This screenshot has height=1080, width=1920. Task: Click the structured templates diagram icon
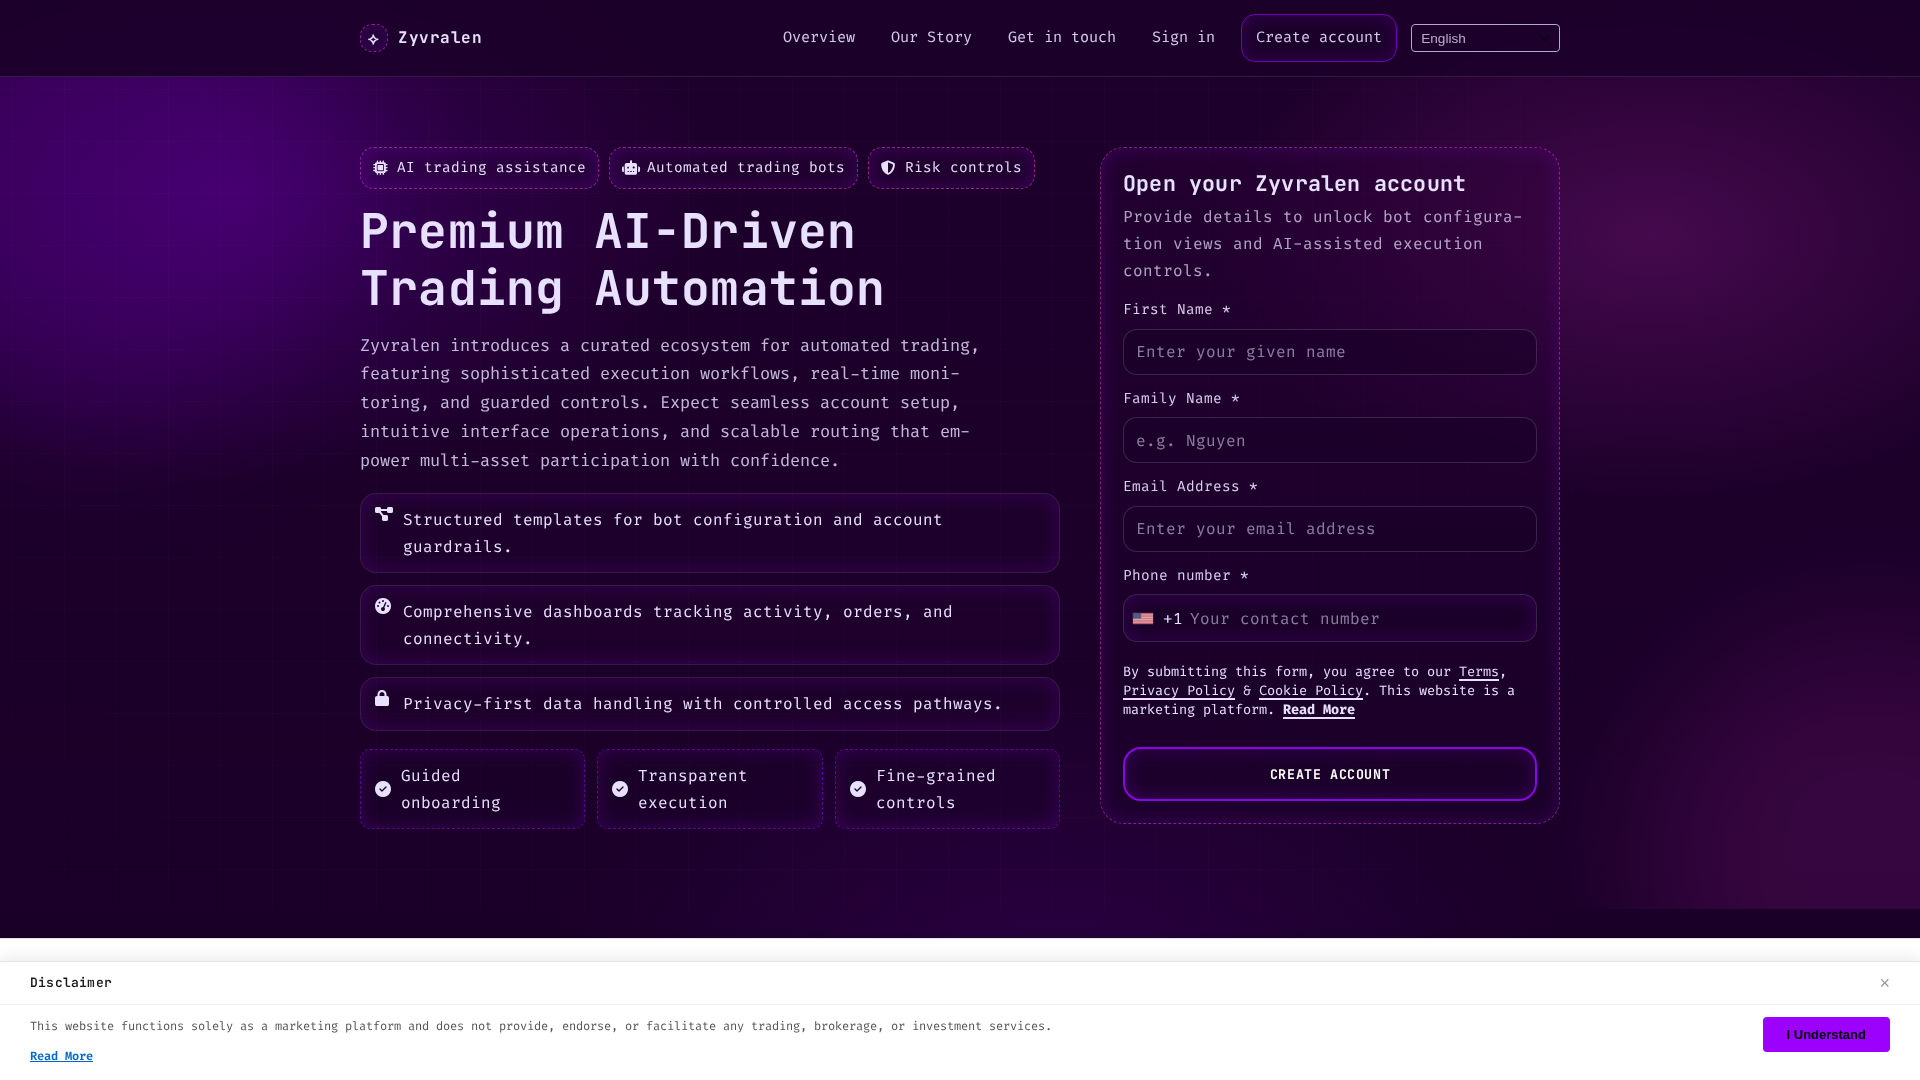click(x=384, y=514)
